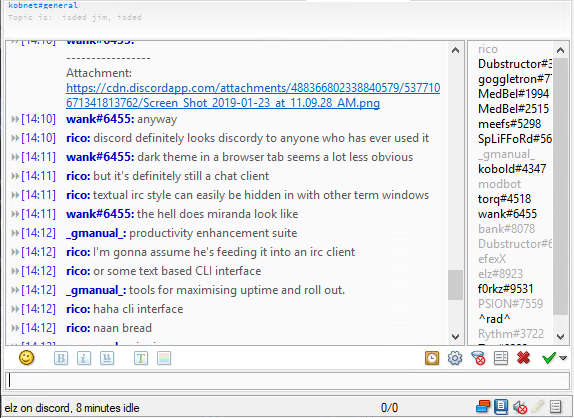Select ^rad^ in the user list
Screen dimensions: 574x418
click(494, 319)
